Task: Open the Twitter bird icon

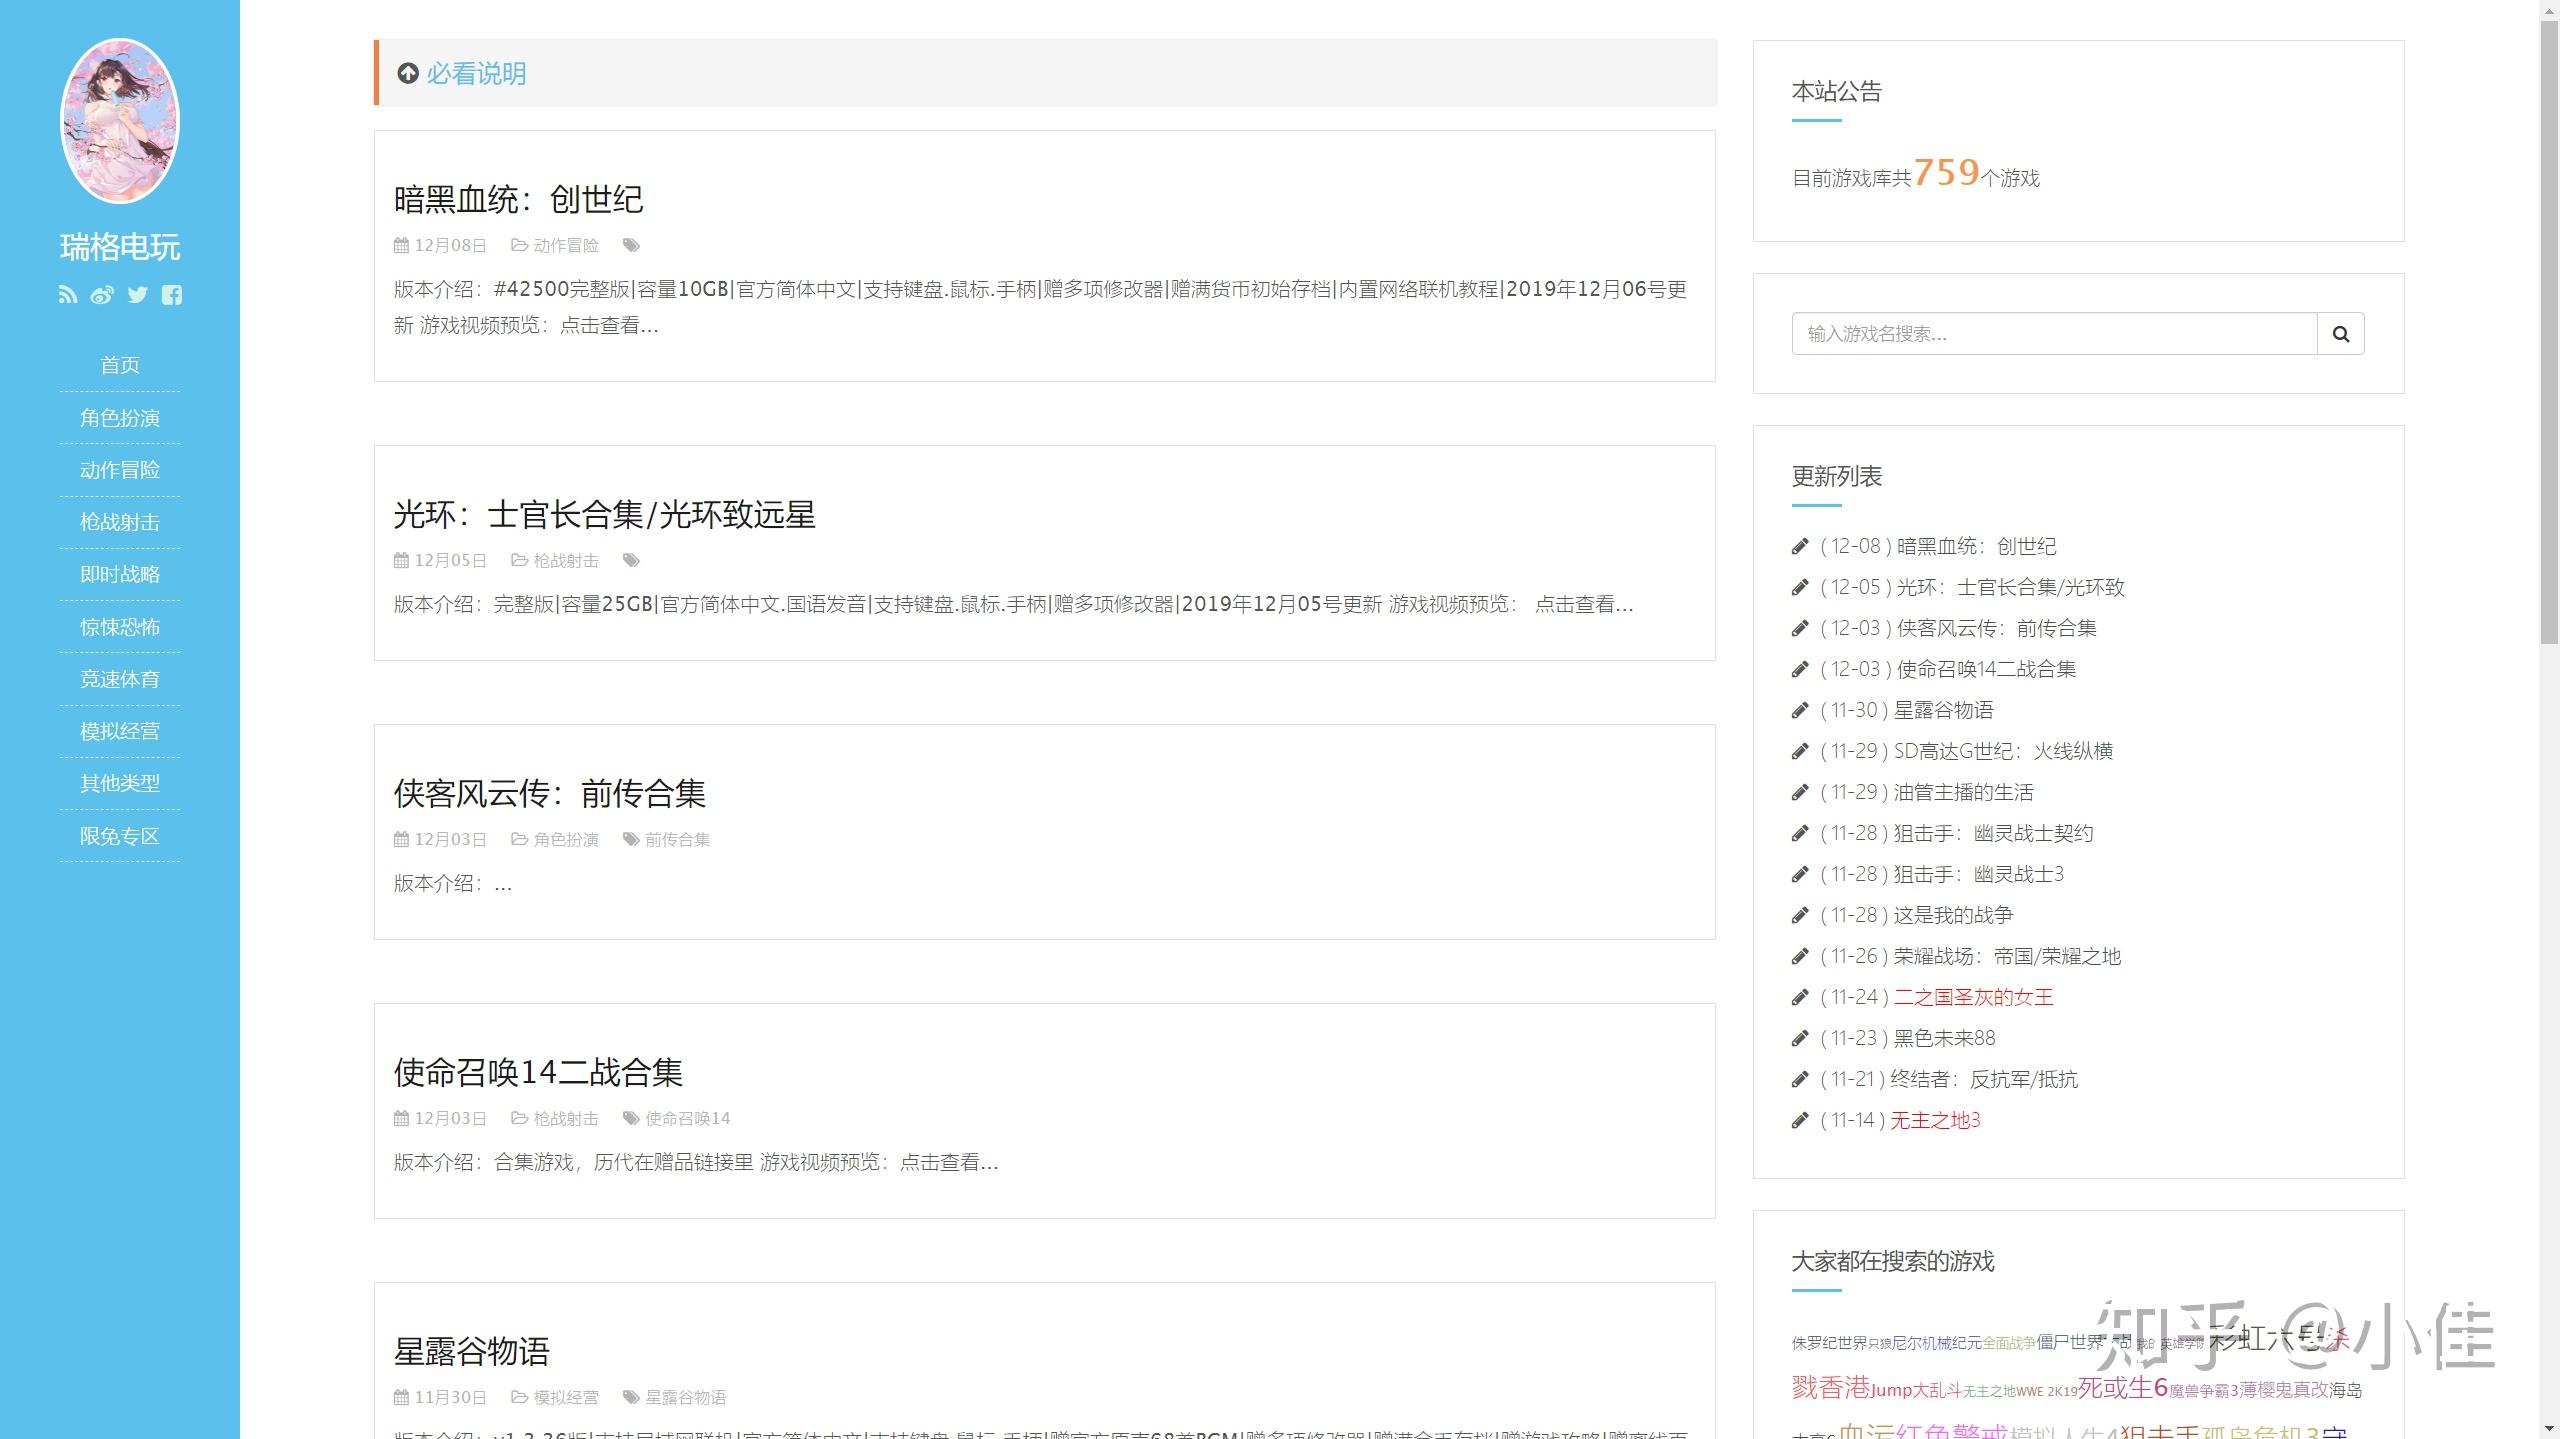Action: click(x=138, y=295)
